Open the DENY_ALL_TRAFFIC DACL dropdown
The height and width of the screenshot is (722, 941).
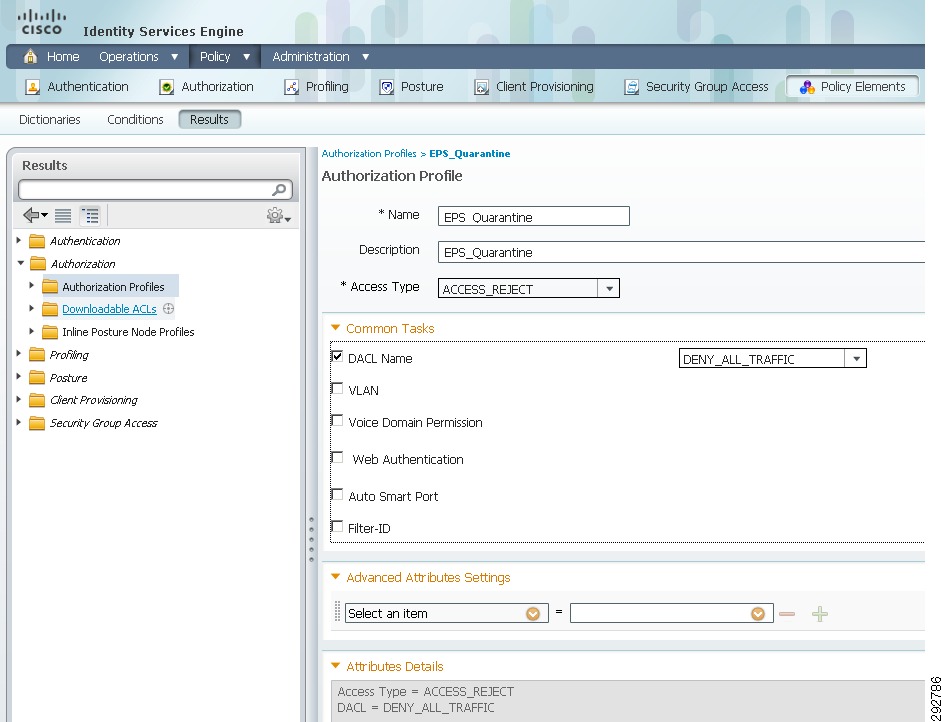[856, 359]
